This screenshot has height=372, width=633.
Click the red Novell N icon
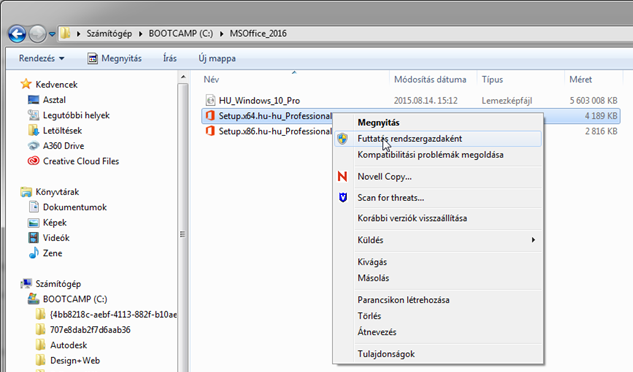click(x=342, y=176)
